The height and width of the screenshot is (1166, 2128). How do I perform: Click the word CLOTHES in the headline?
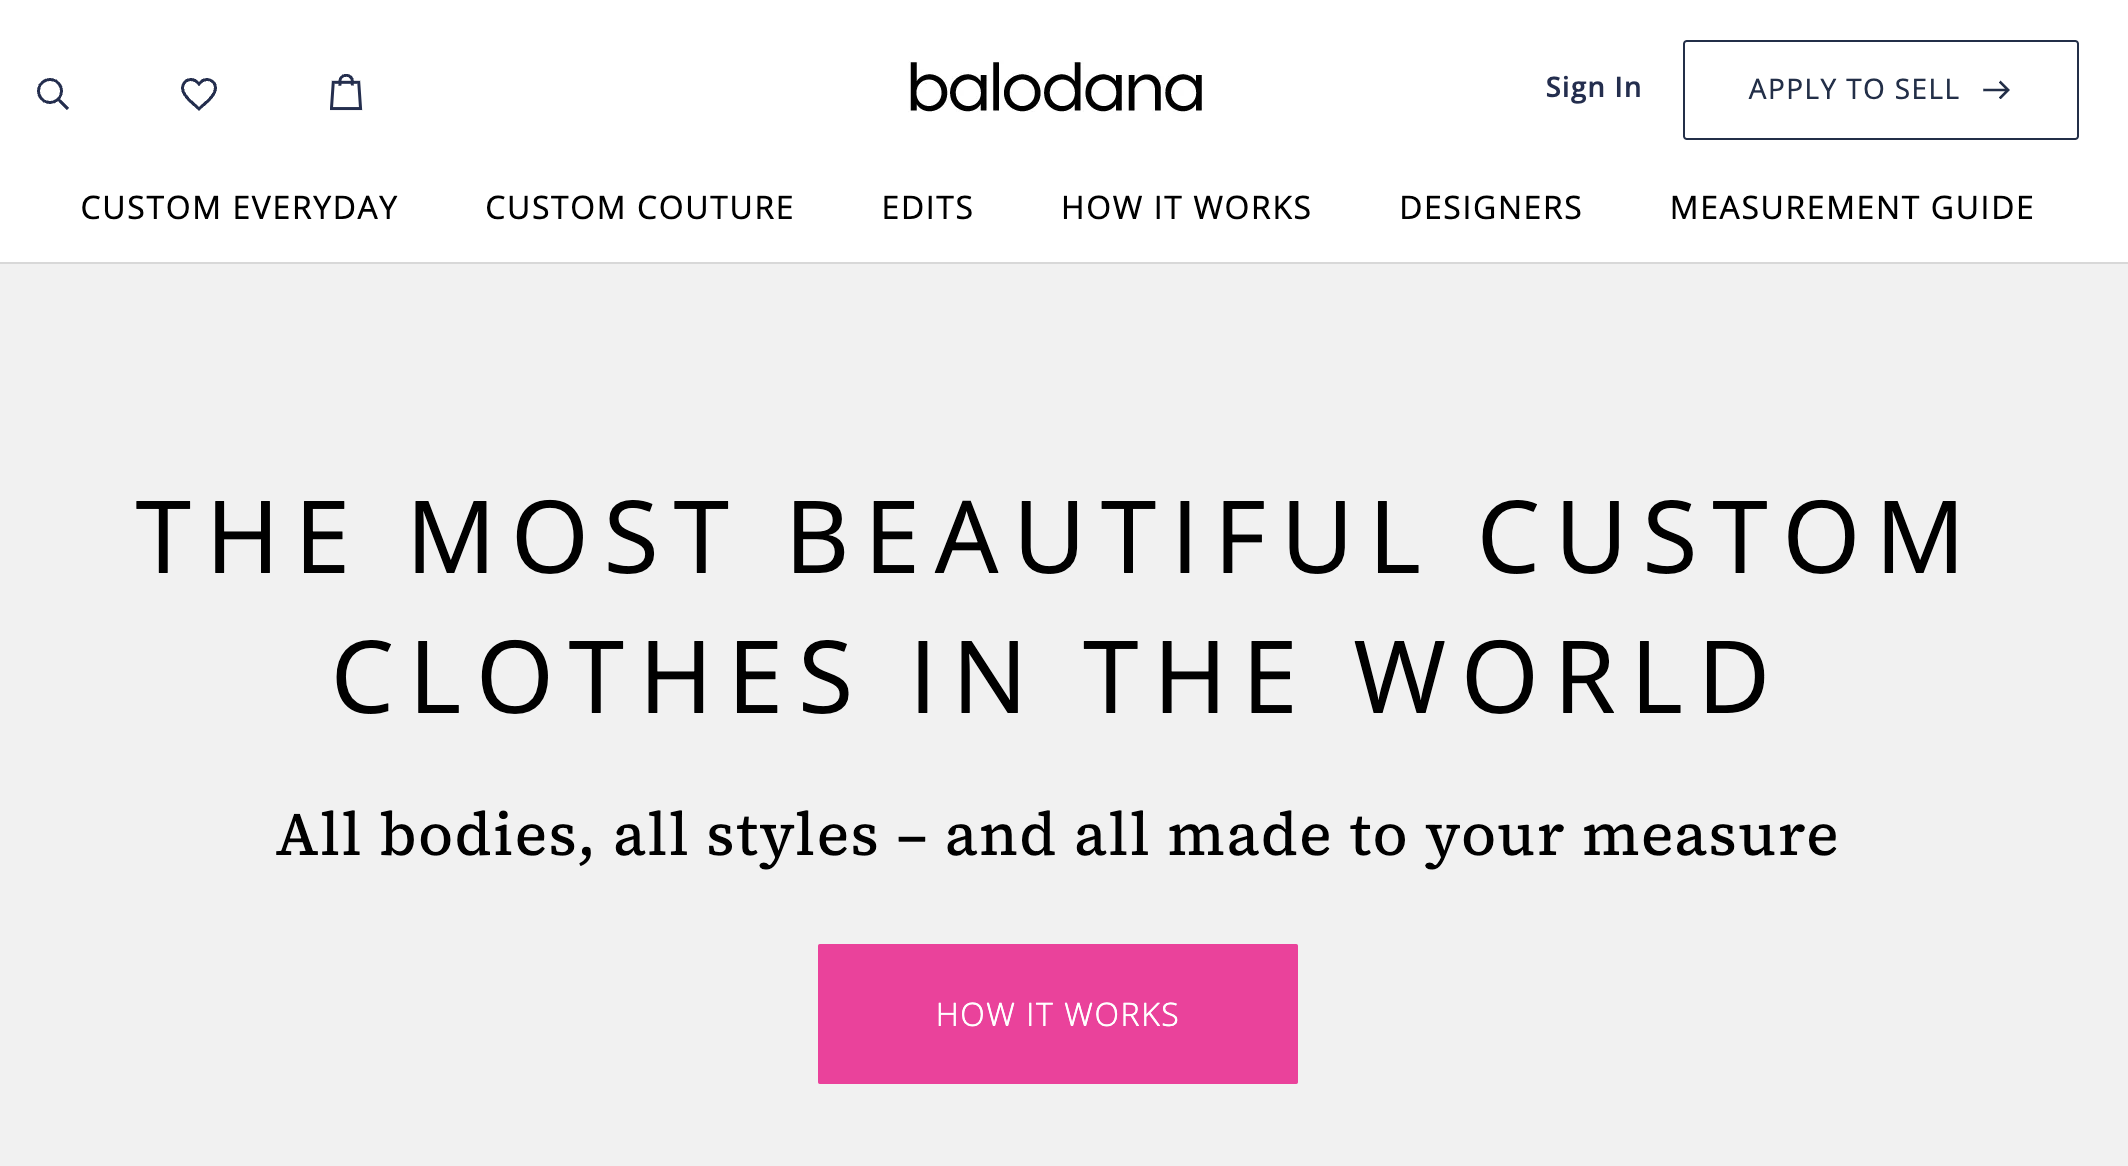[x=594, y=678]
